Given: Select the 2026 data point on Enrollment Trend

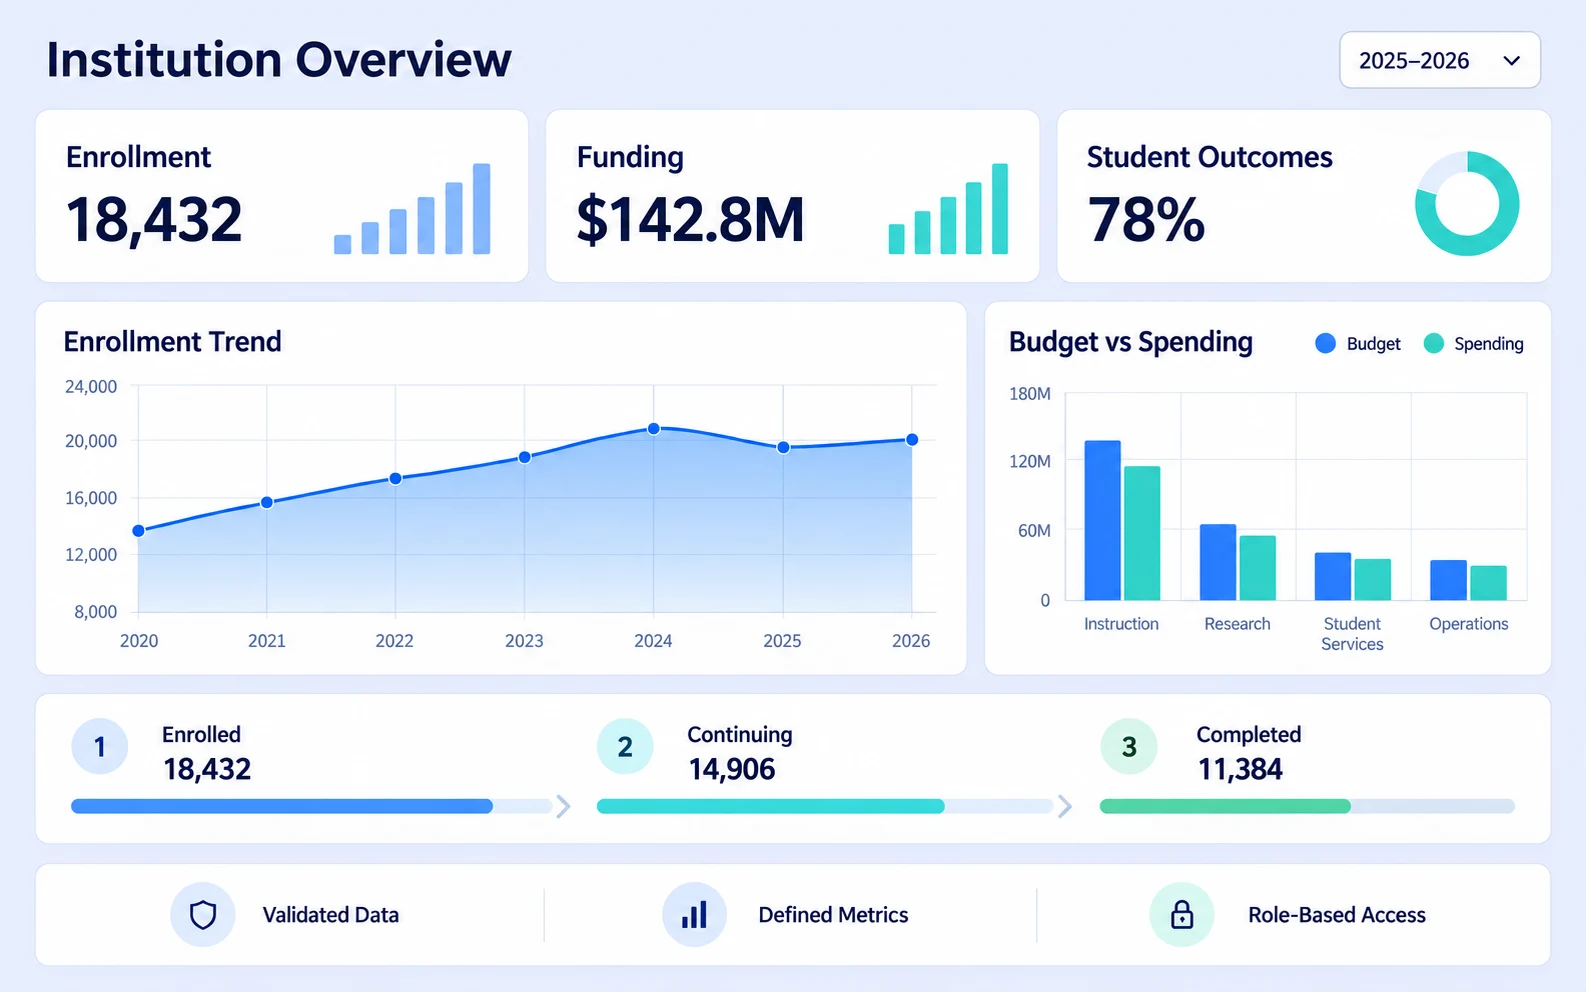Looking at the screenshot, I should (x=912, y=439).
